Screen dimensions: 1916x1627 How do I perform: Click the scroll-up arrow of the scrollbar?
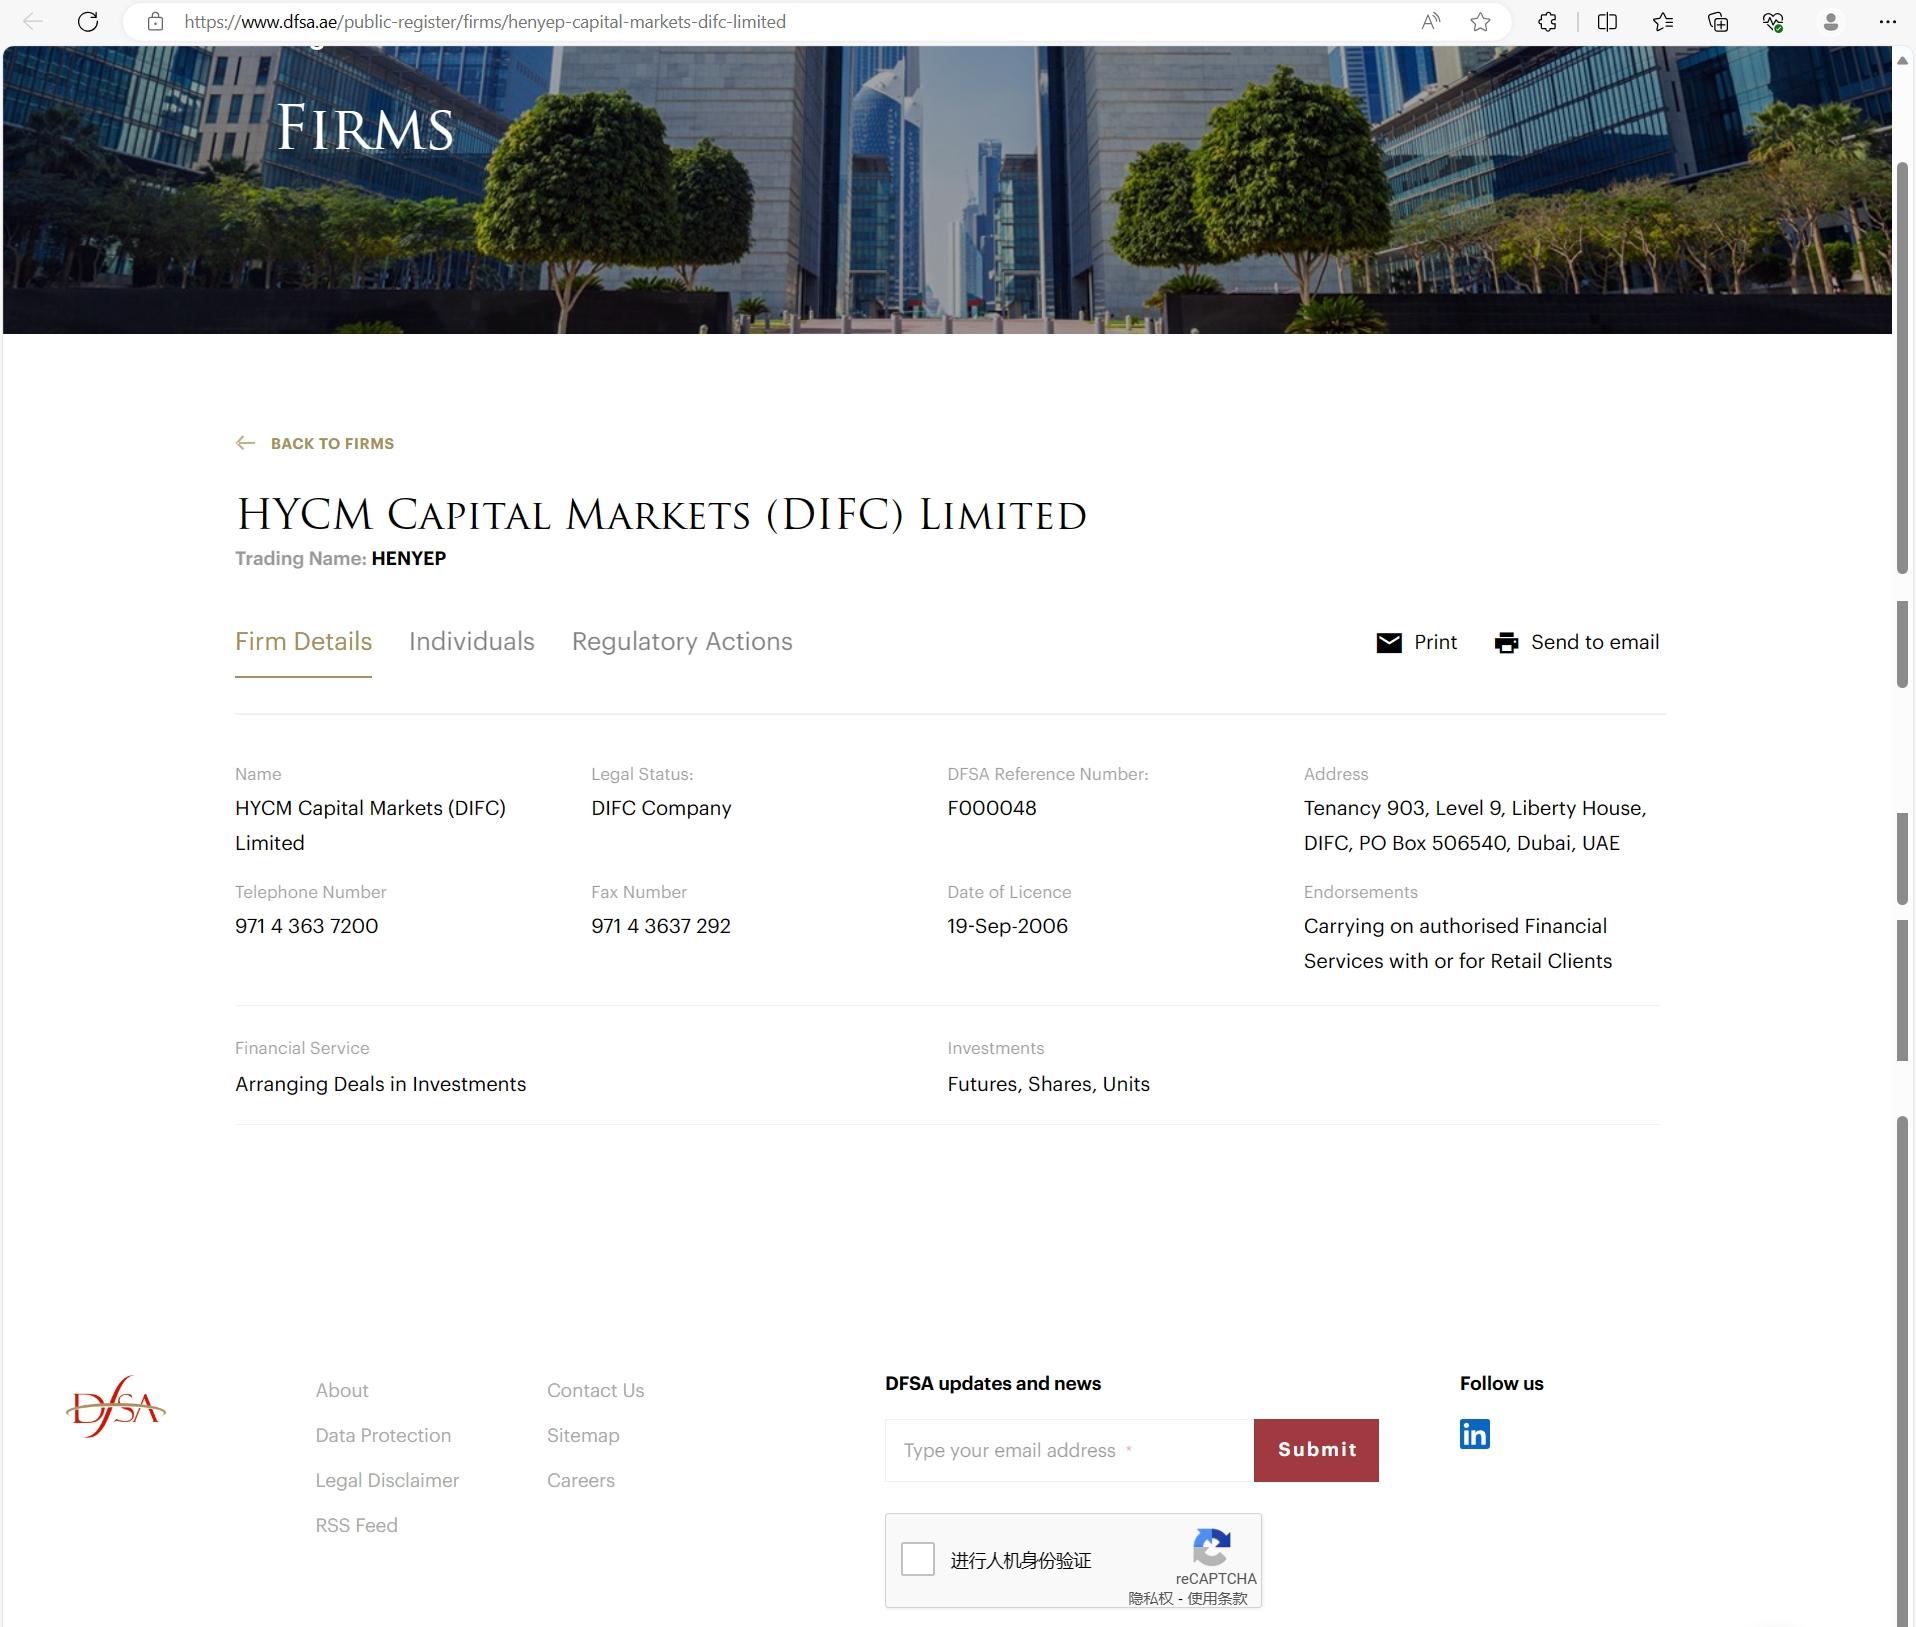1903,61
